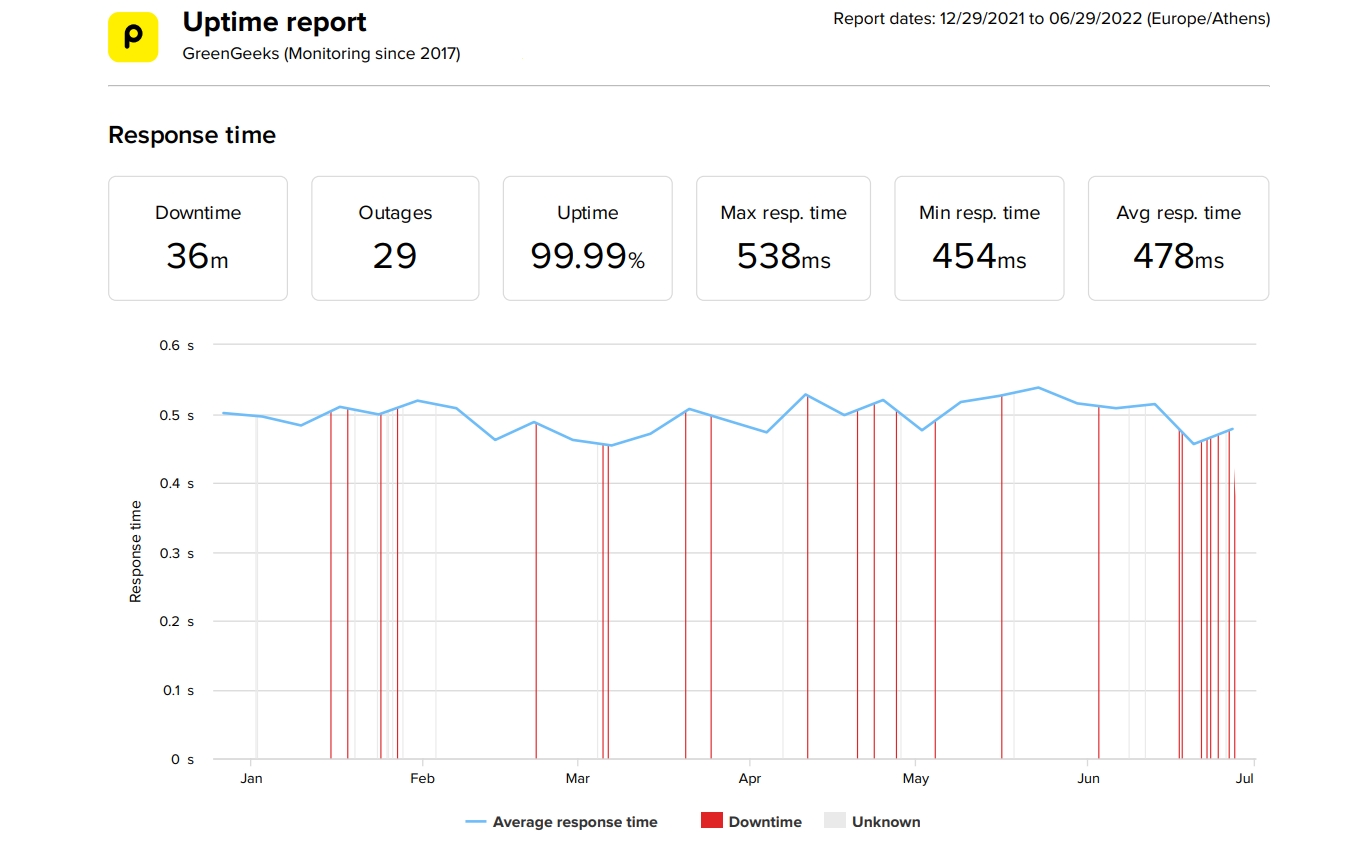
Task: Click the 0 s y-axis label
Action: 183,759
